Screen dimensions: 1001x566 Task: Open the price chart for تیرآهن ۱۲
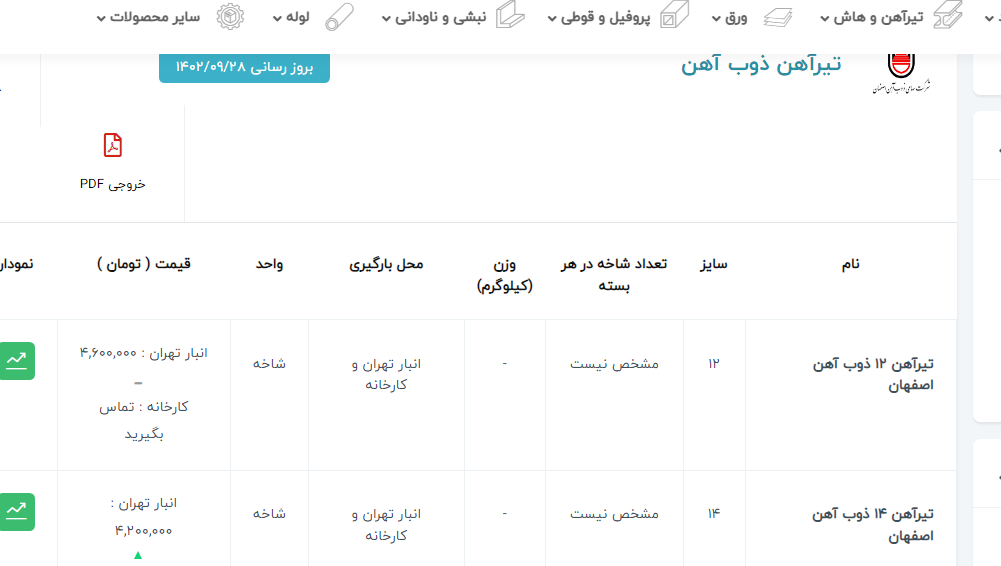click(x=17, y=361)
